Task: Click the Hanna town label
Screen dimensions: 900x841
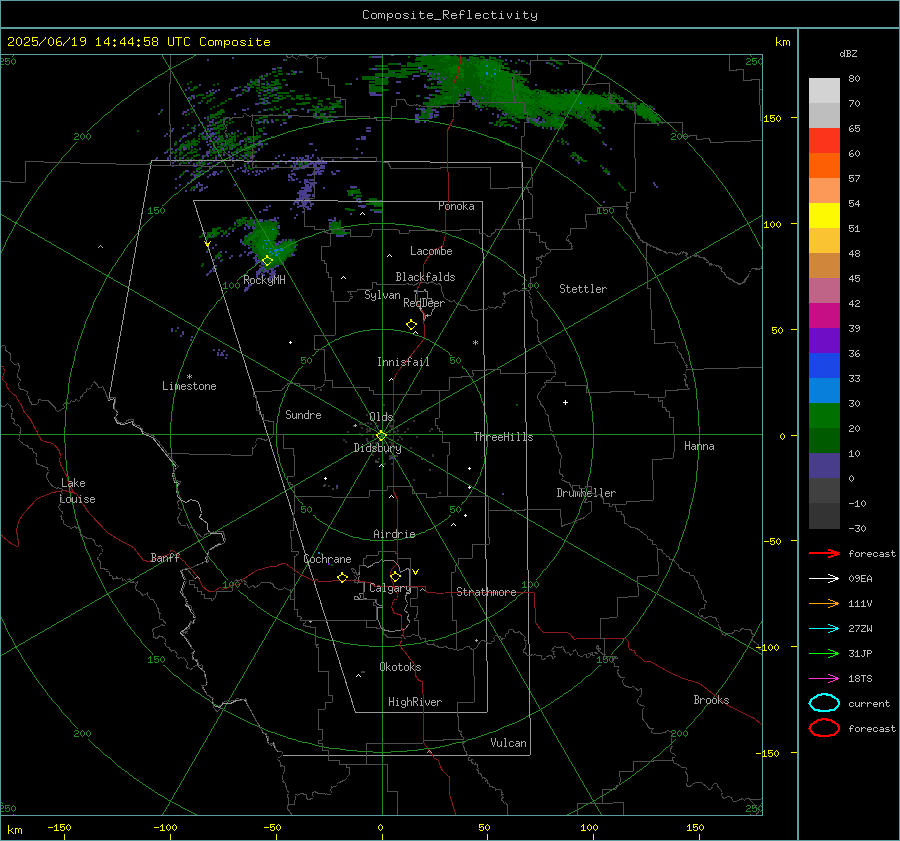Action: point(699,446)
